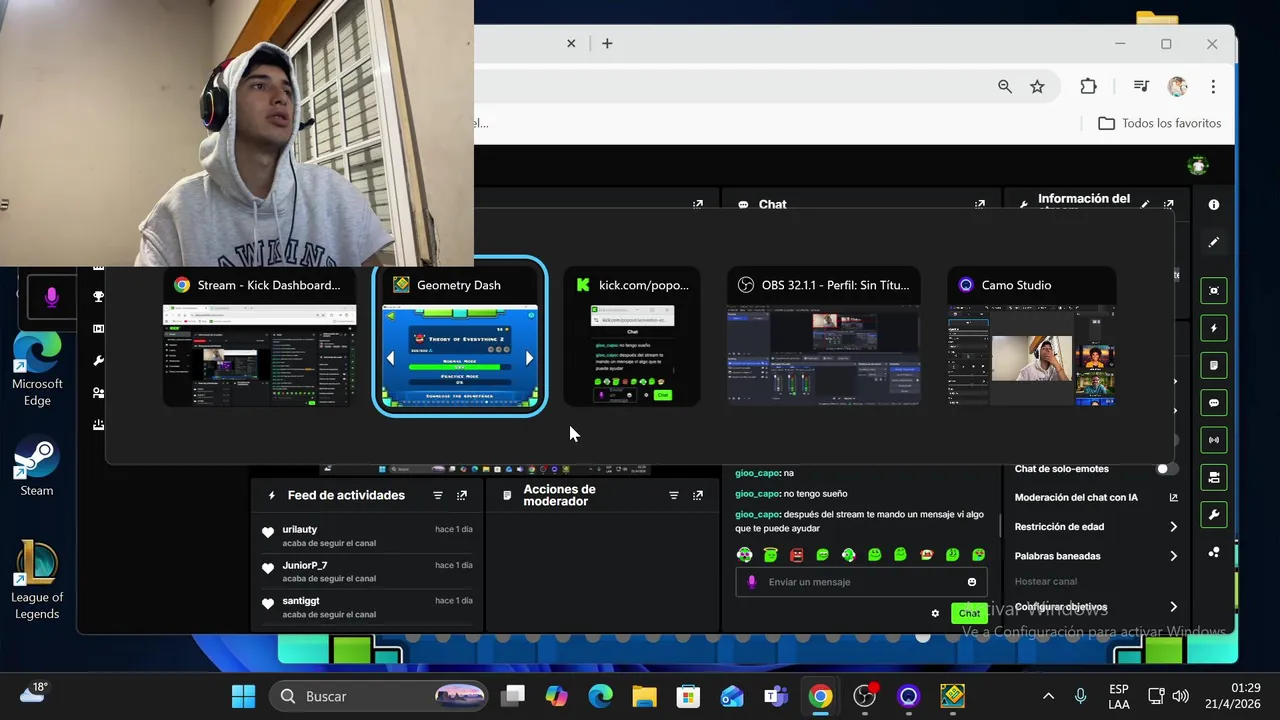Select red emote in chat emote row
Screen dimensions: 1280x720
click(x=796, y=554)
